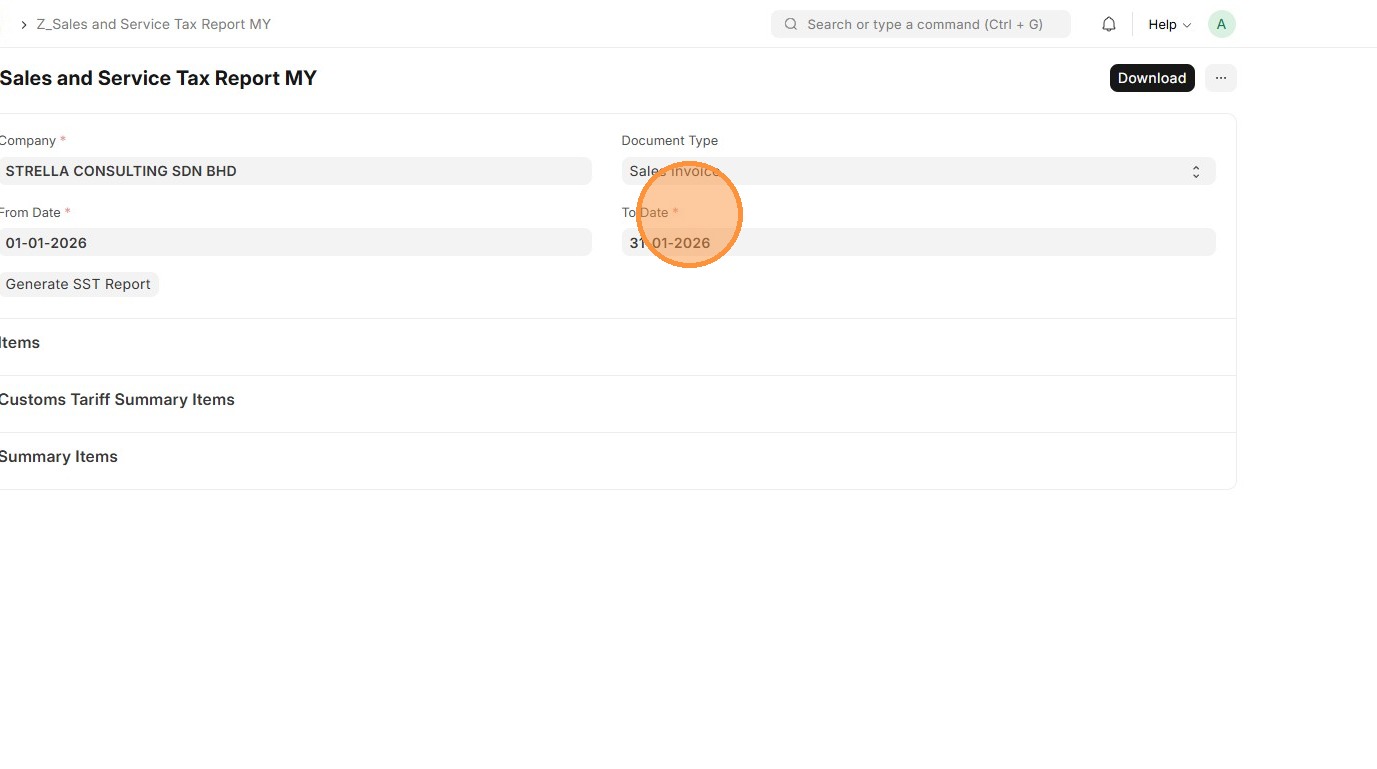
Task: Click the From Date label text
Action: tap(31, 213)
